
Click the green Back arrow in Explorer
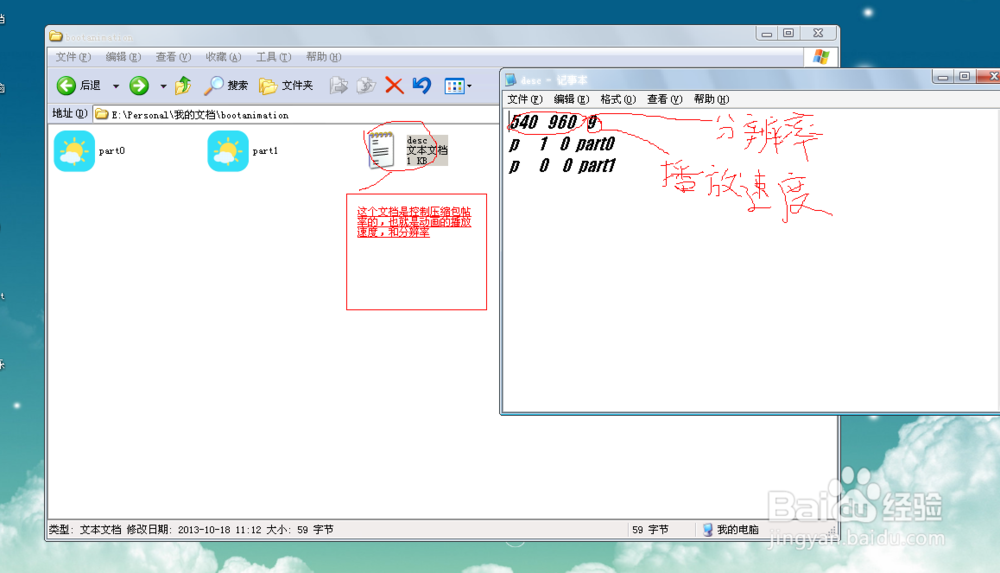coord(66,86)
